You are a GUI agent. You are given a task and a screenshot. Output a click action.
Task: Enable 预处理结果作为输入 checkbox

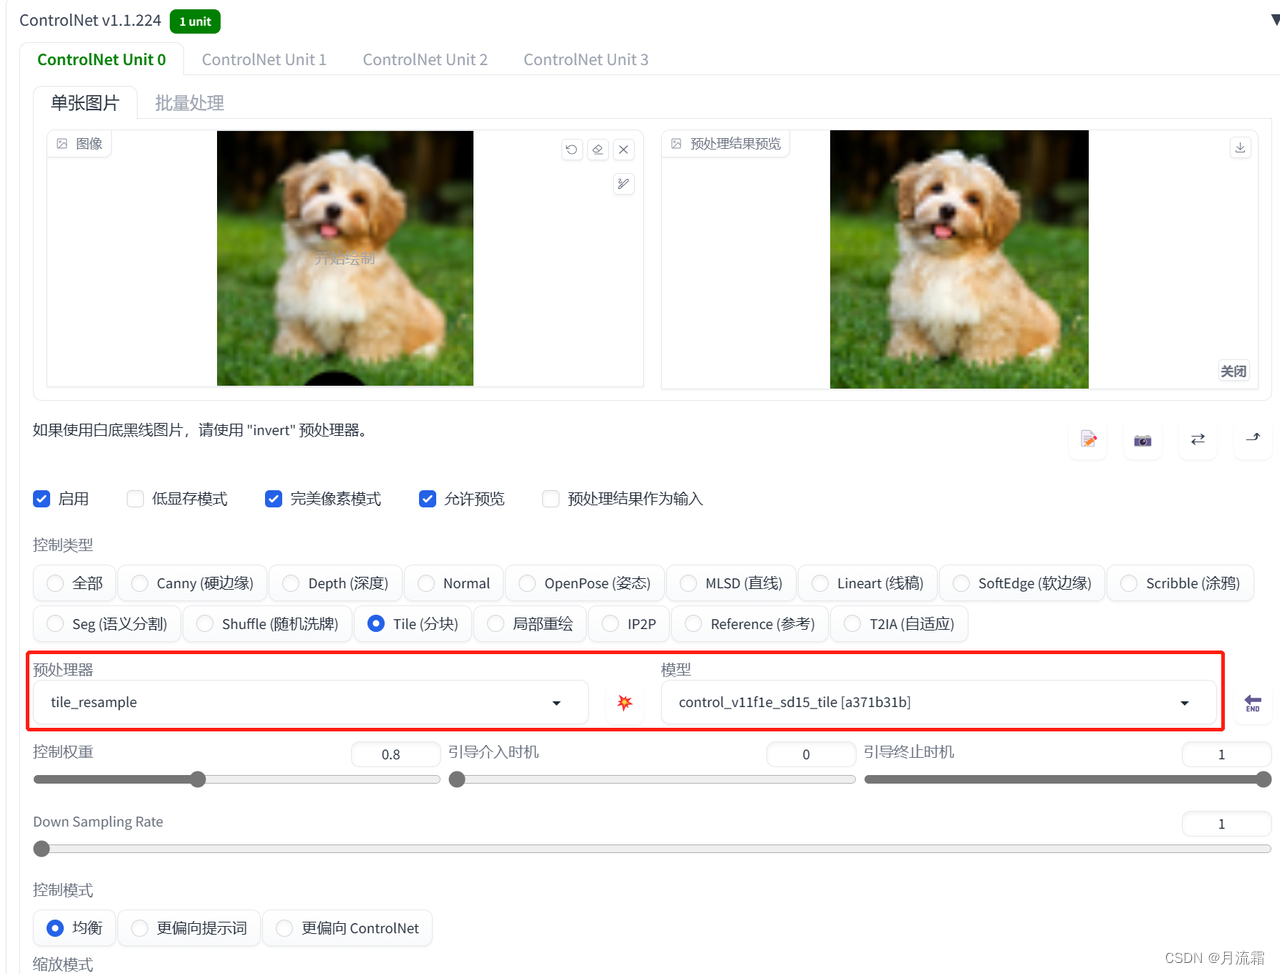point(550,499)
